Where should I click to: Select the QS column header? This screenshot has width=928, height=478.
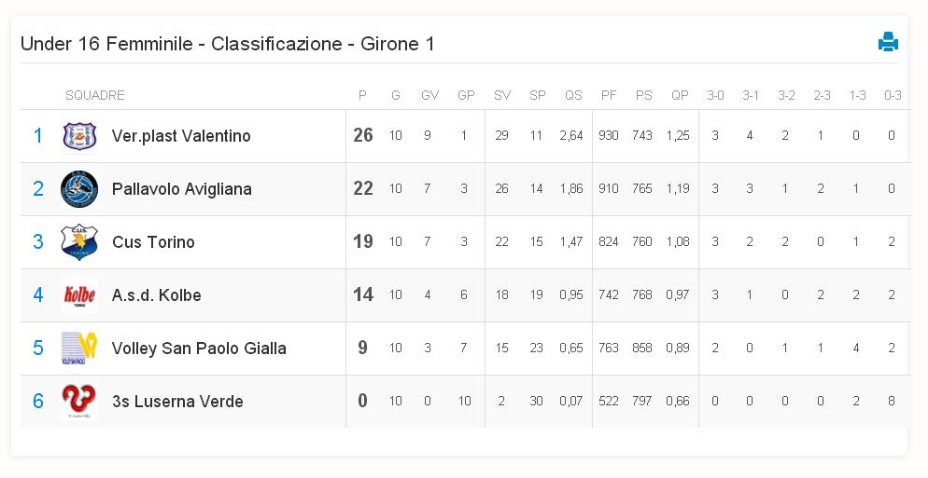pyautogui.click(x=573, y=95)
